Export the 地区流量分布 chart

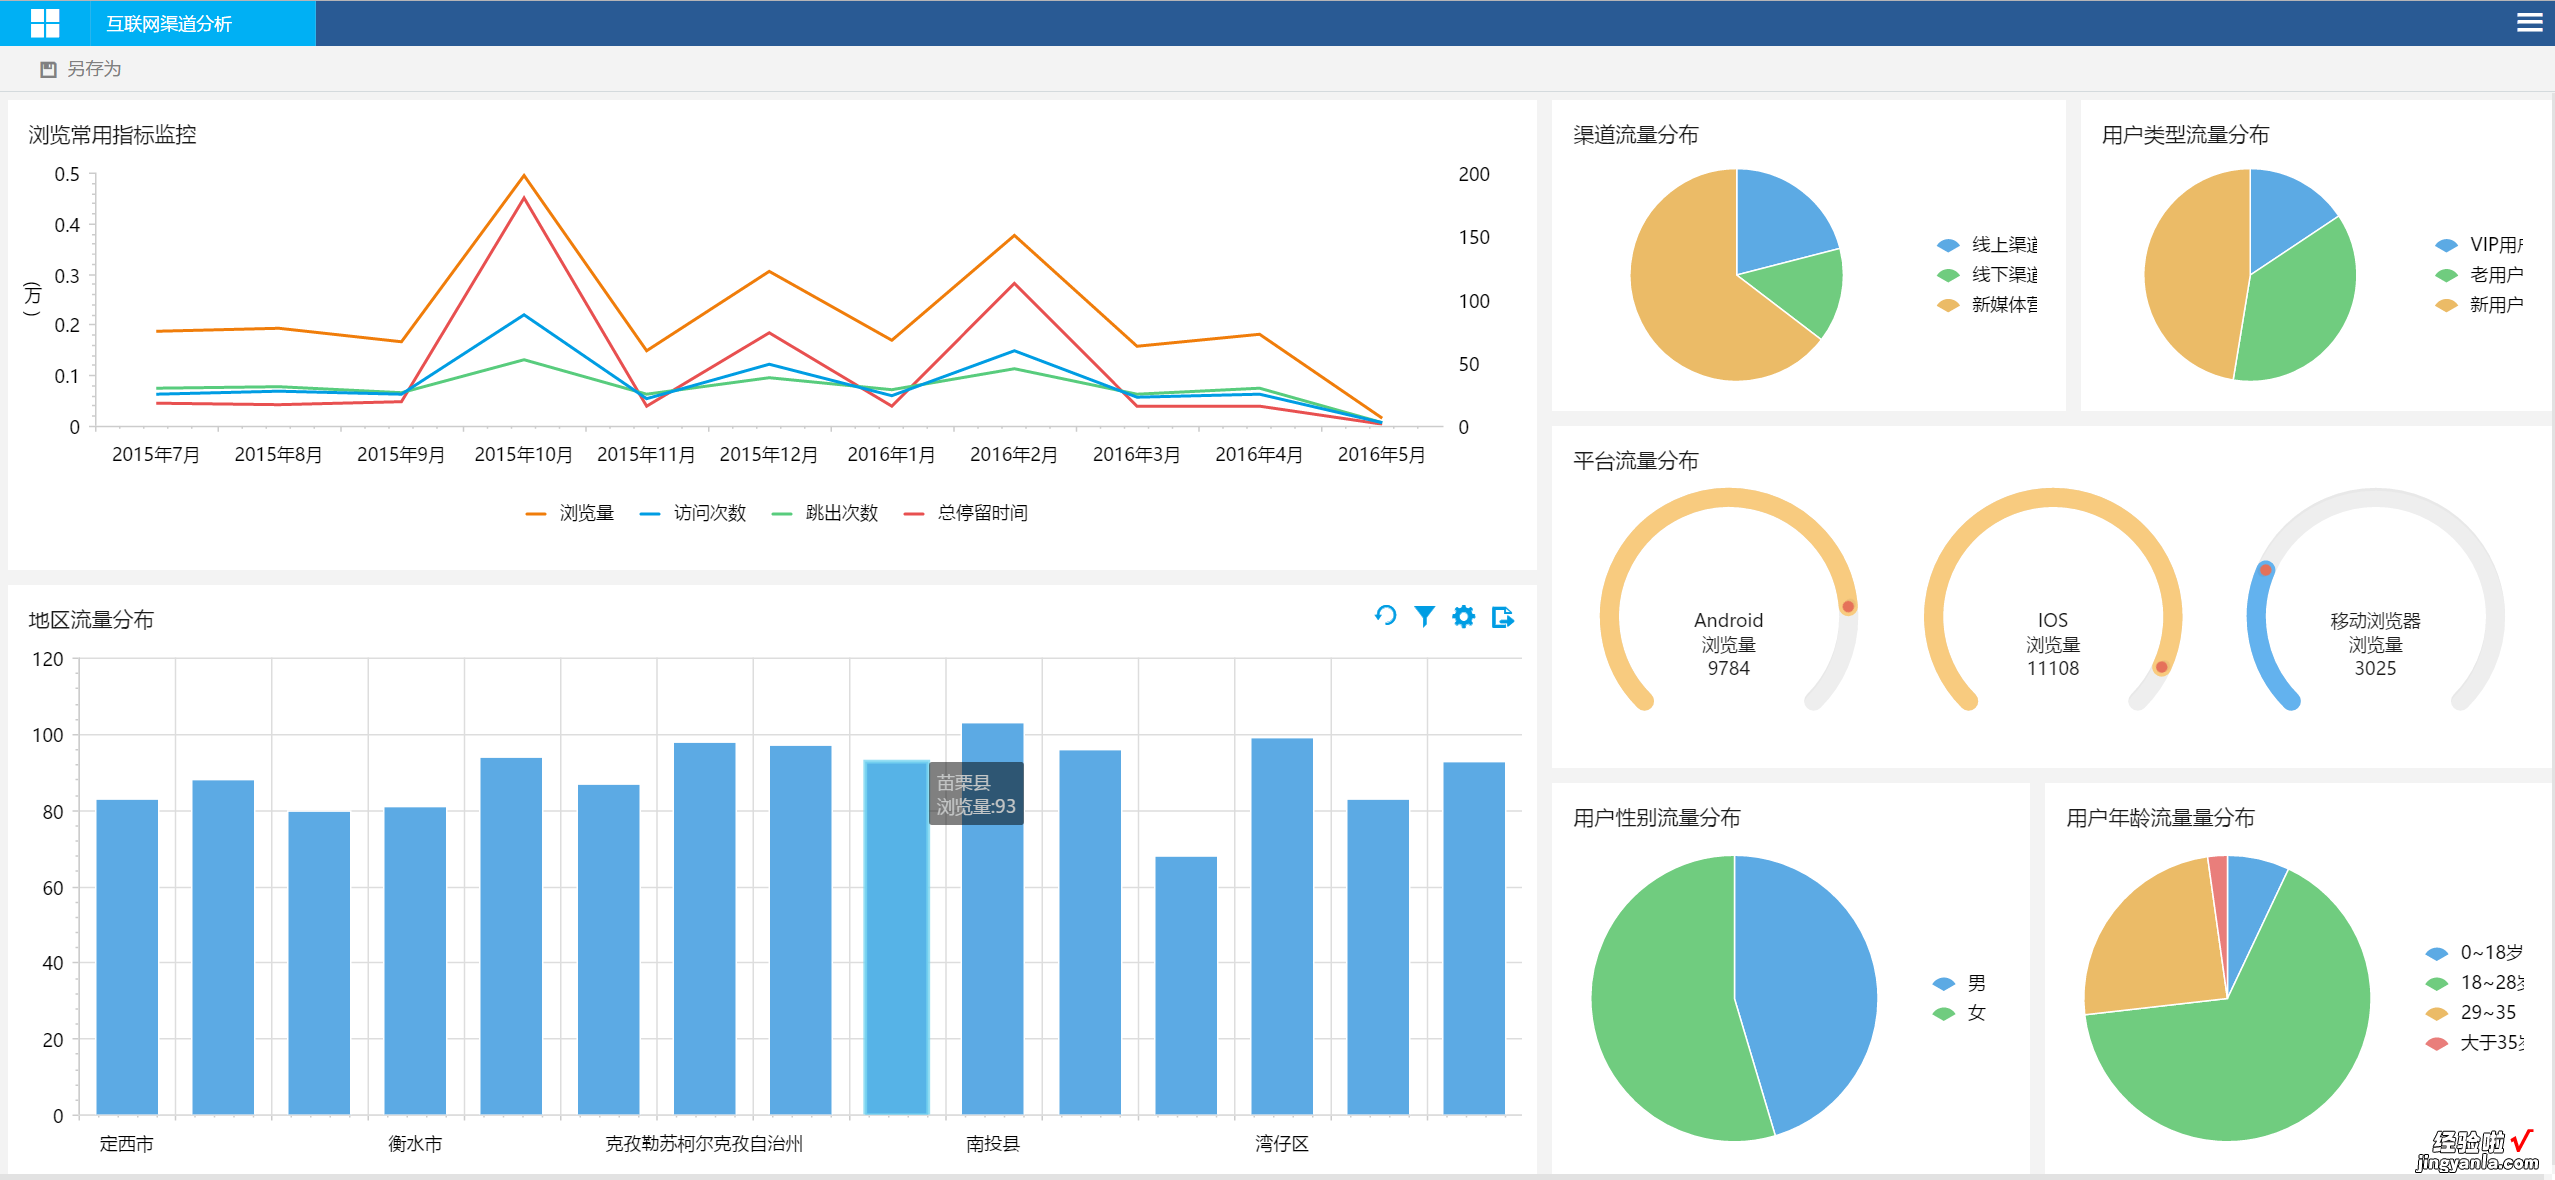pyautogui.click(x=1502, y=616)
